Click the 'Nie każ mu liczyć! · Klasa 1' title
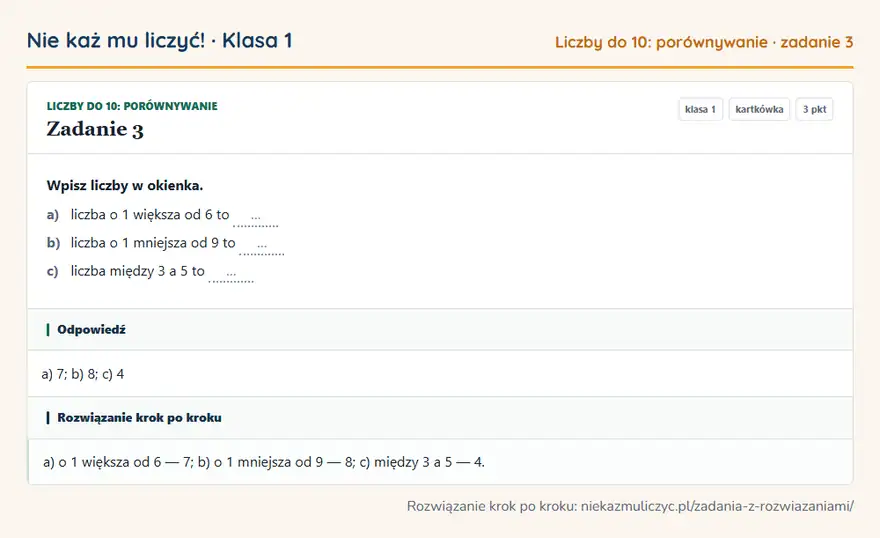This screenshot has width=880, height=538. 159,40
